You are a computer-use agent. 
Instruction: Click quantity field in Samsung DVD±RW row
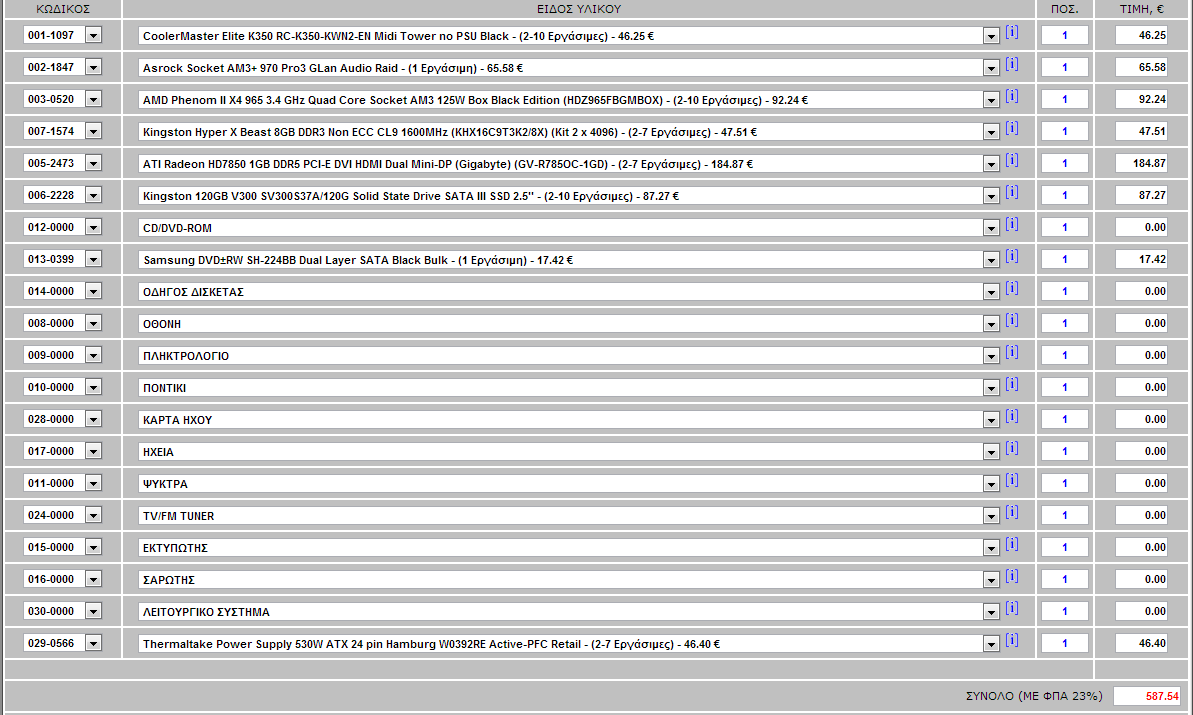coord(1064,259)
